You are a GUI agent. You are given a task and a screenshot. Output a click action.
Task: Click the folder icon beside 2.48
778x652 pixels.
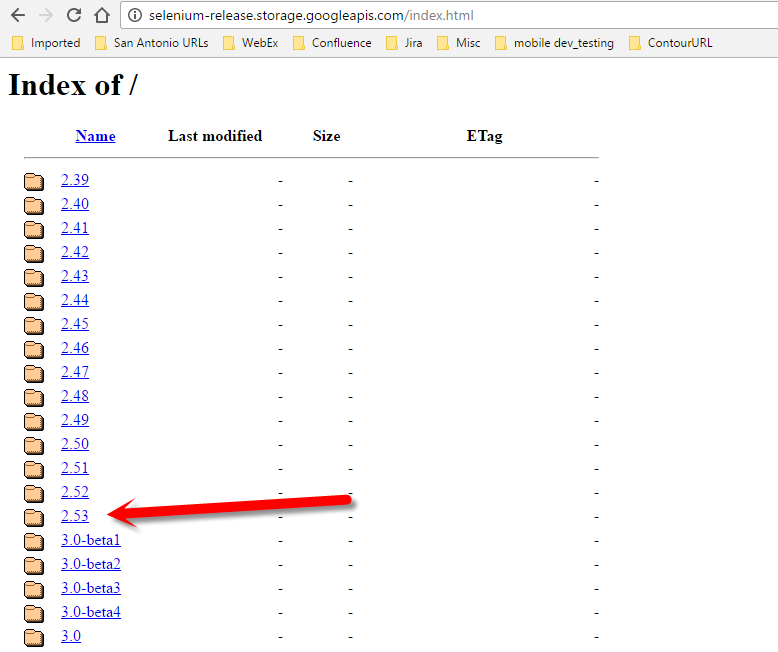pos(34,397)
